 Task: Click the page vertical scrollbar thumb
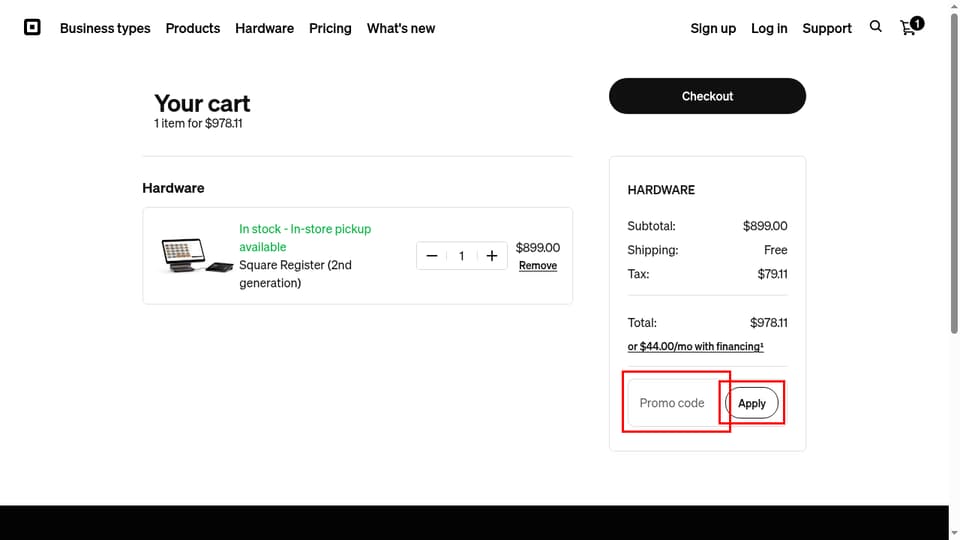tap(954, 174)
